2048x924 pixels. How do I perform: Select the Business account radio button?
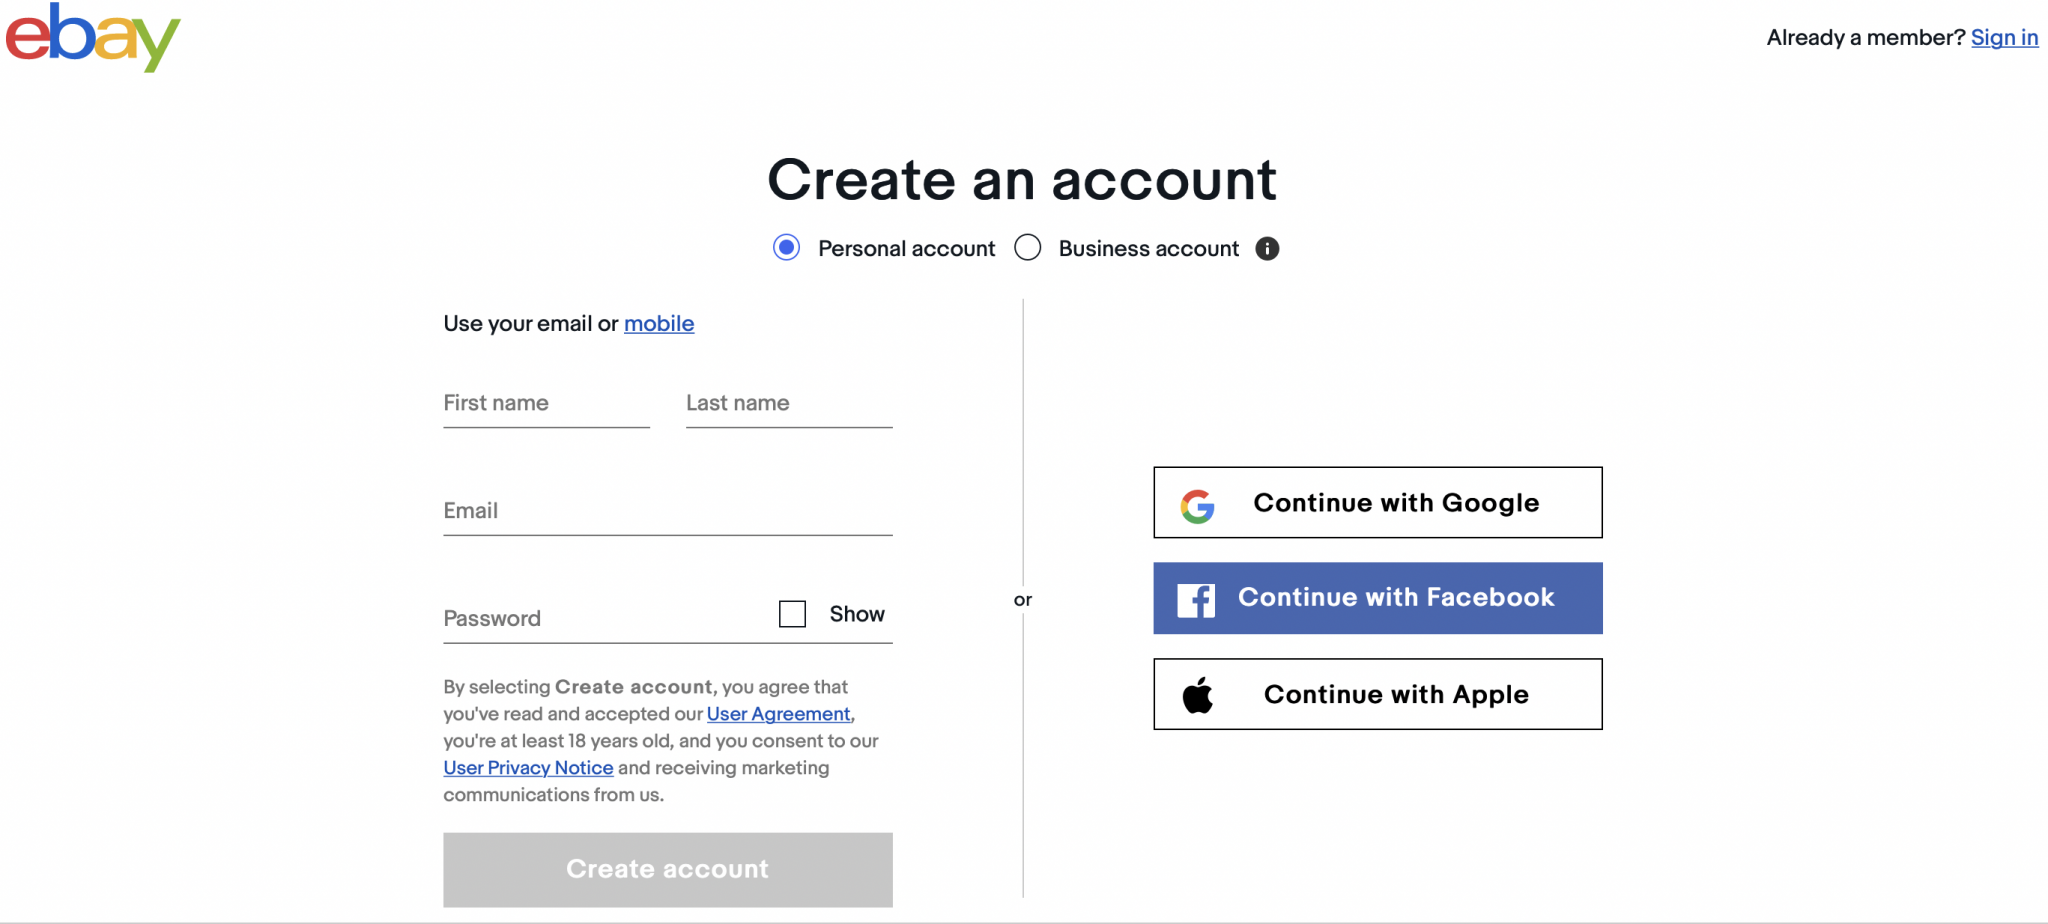click(x=1028, y=248)
